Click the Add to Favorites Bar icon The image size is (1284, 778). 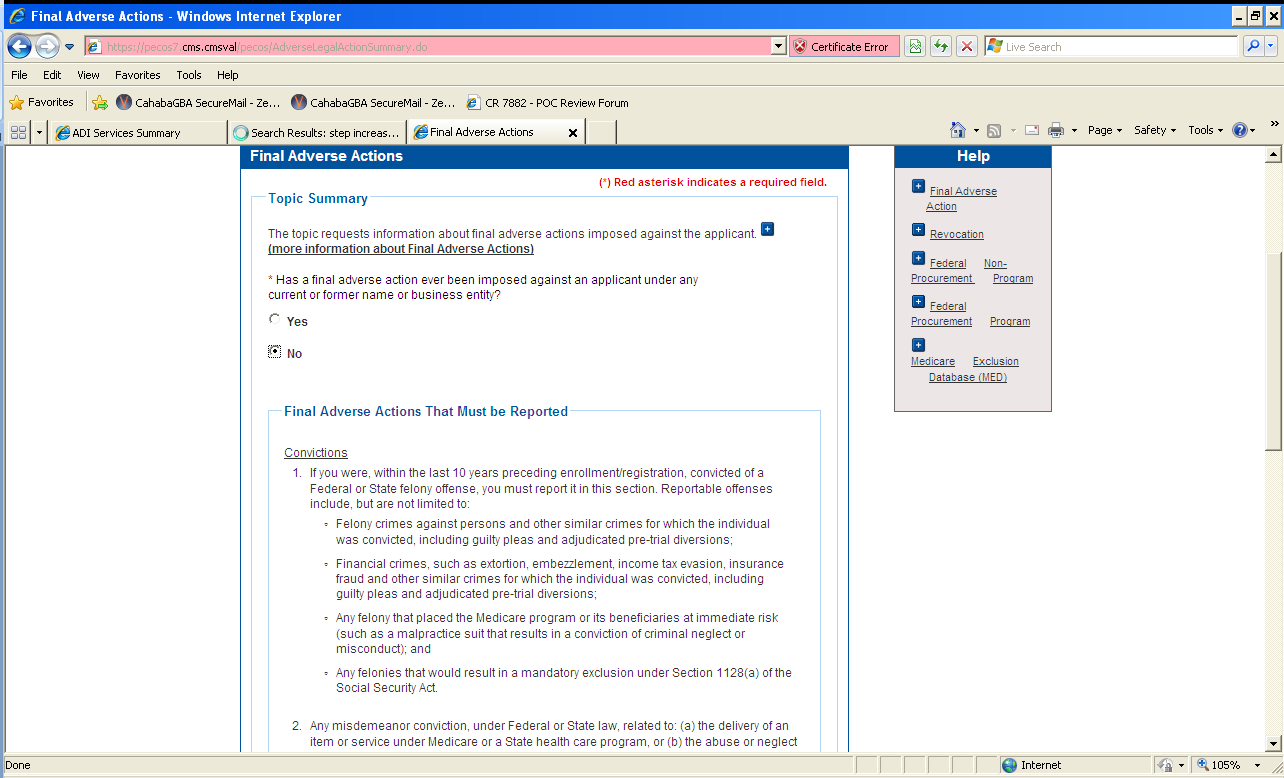[x=99, y=102]
